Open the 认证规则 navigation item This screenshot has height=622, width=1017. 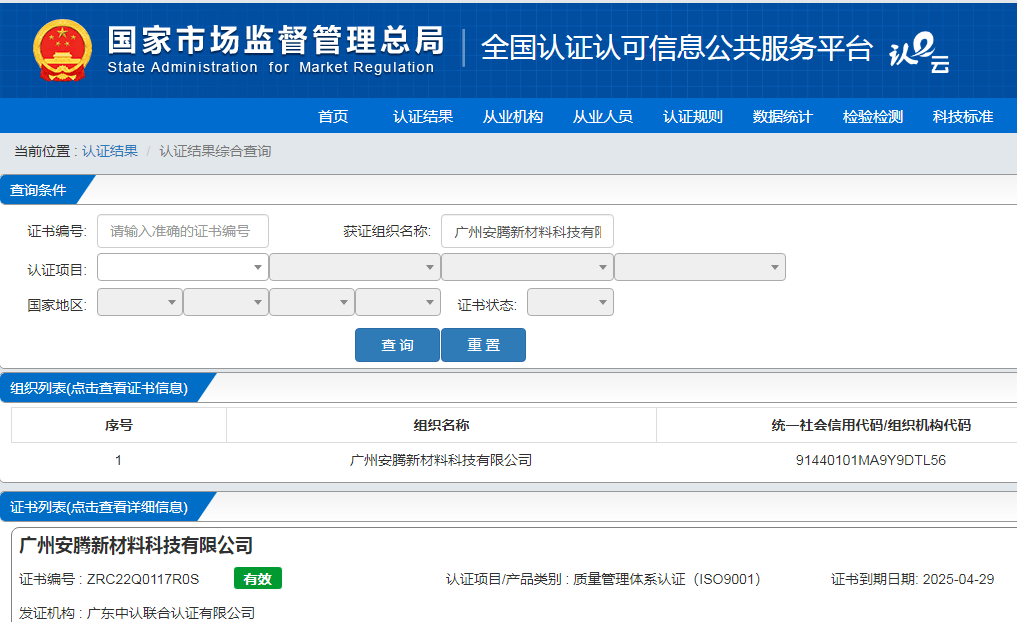(x=693, y=116)
